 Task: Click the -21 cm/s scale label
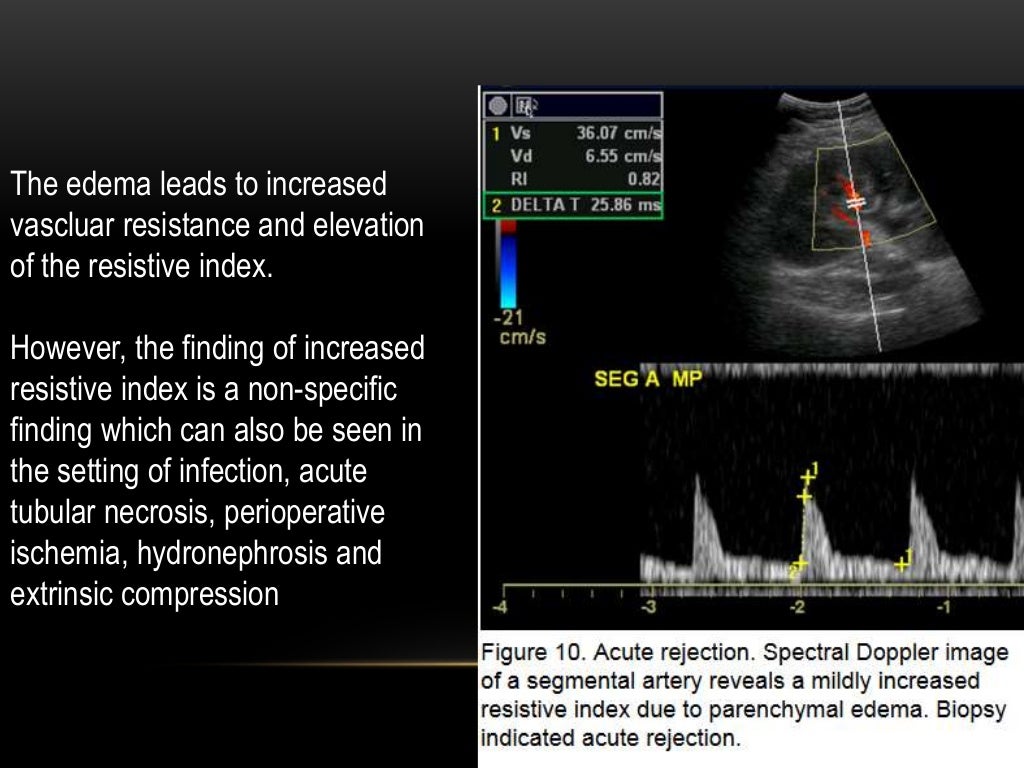coord(520,327)
